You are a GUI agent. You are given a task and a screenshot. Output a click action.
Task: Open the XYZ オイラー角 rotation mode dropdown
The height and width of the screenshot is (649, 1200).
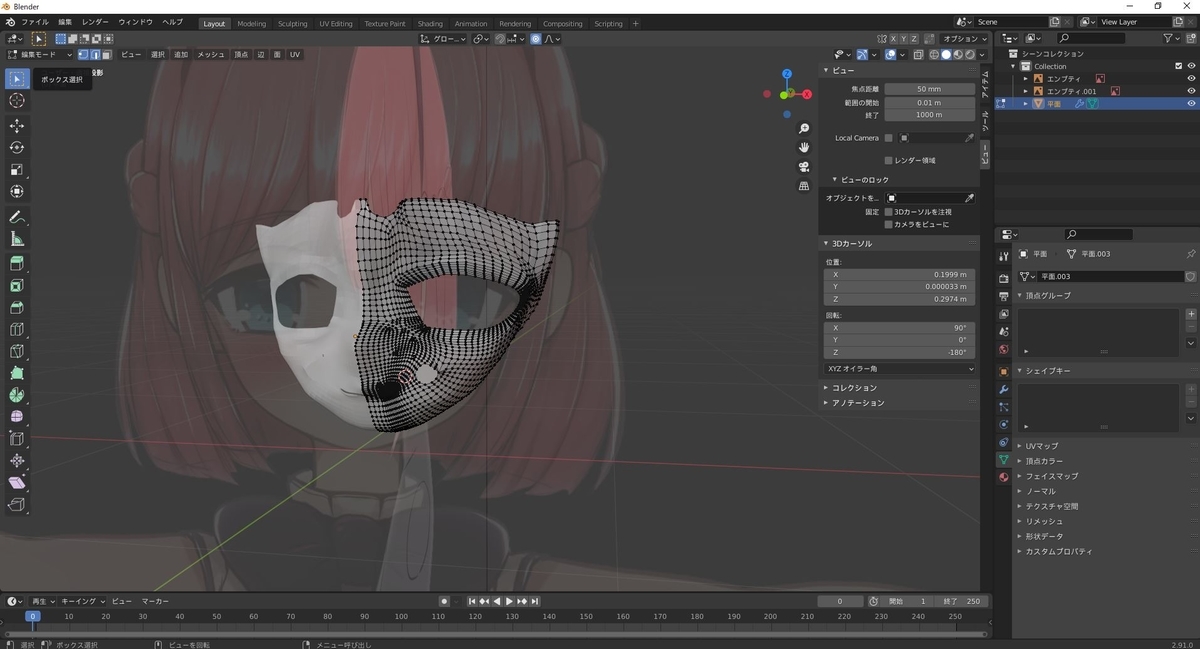pyautogui.click(x=900, y=369)
